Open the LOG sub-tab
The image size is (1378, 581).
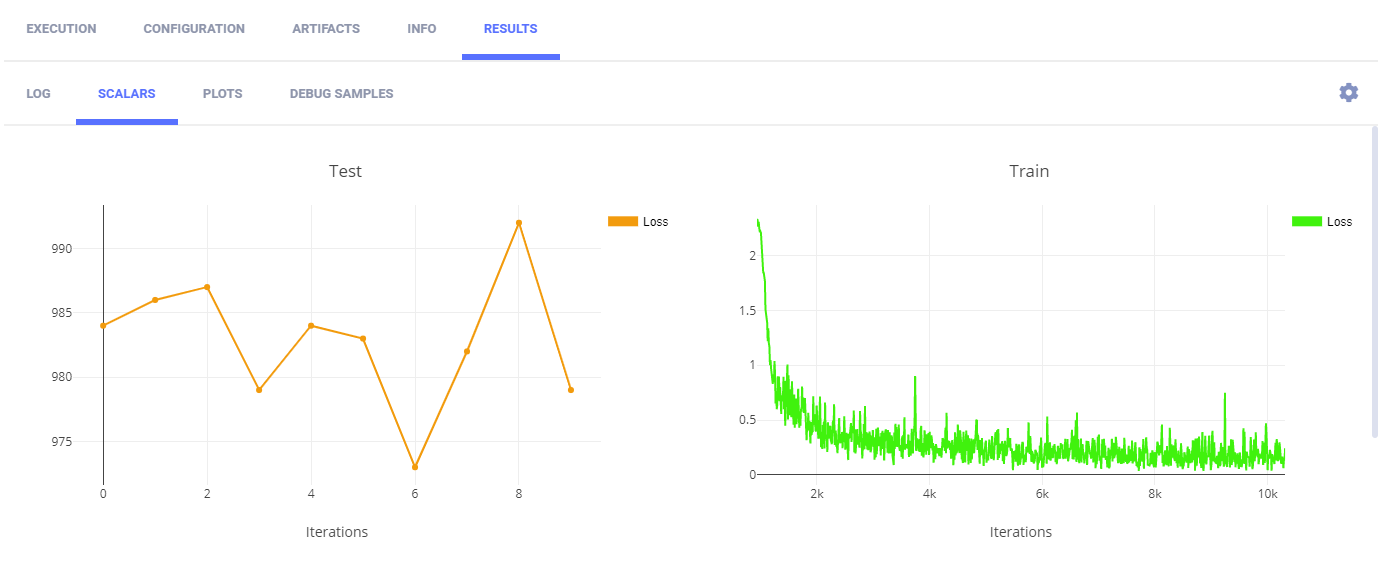(x=38, y=94)
